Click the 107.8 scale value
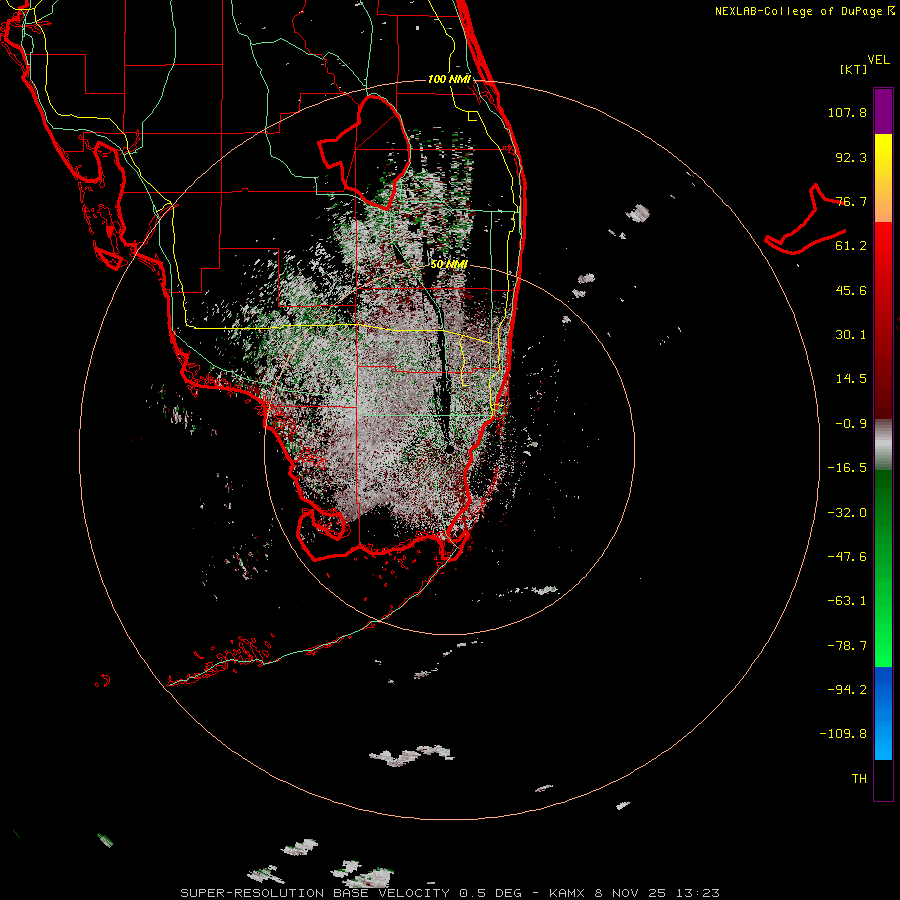The height and width of the screenshot is (900, 900). click(x=847, y=112)
